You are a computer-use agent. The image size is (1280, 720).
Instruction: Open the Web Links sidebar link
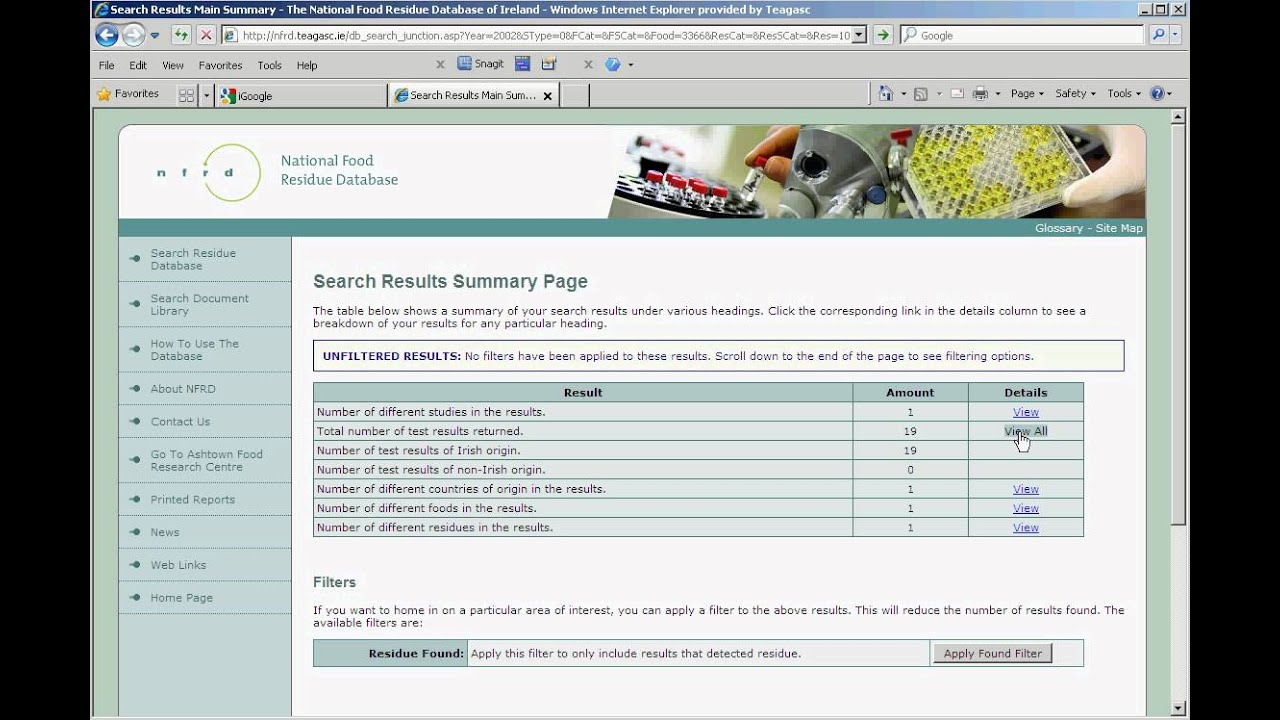click(178, 565)
